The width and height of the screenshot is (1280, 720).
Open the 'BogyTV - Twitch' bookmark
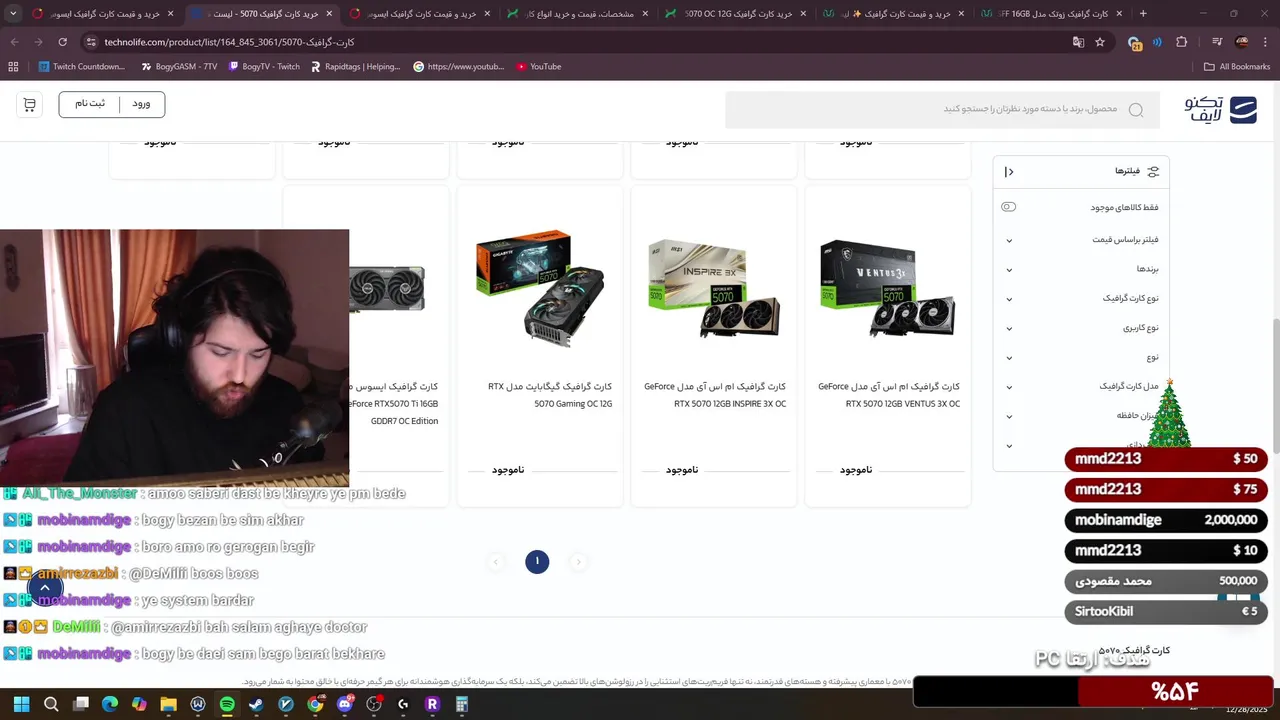pos(264,67)
